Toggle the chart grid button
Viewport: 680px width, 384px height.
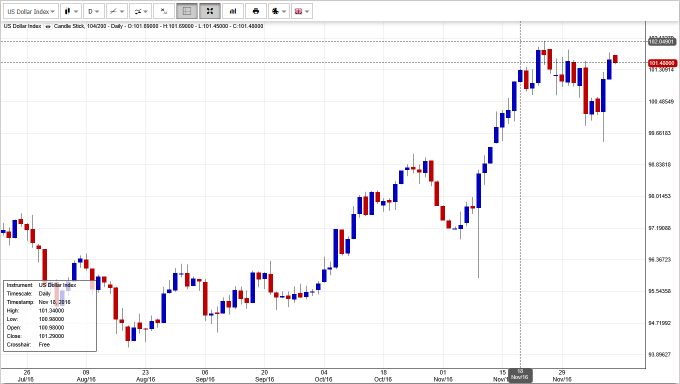pyautogui.click(x=187, y=11)
